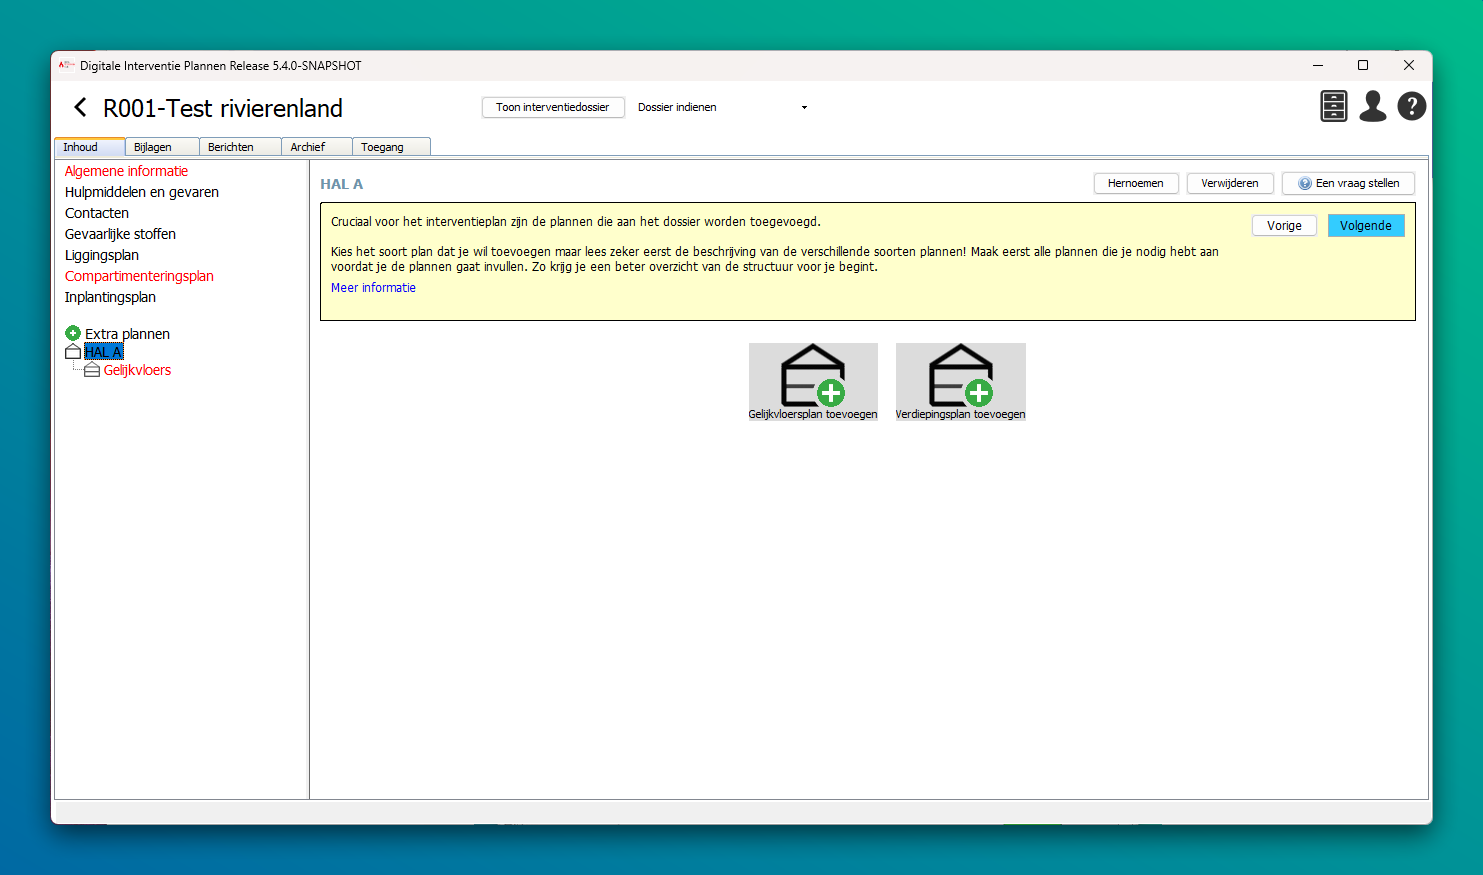1483x875 pixels.
Task: Open the Dossier indienen dropdown
Action: click(x=723, y=107)
